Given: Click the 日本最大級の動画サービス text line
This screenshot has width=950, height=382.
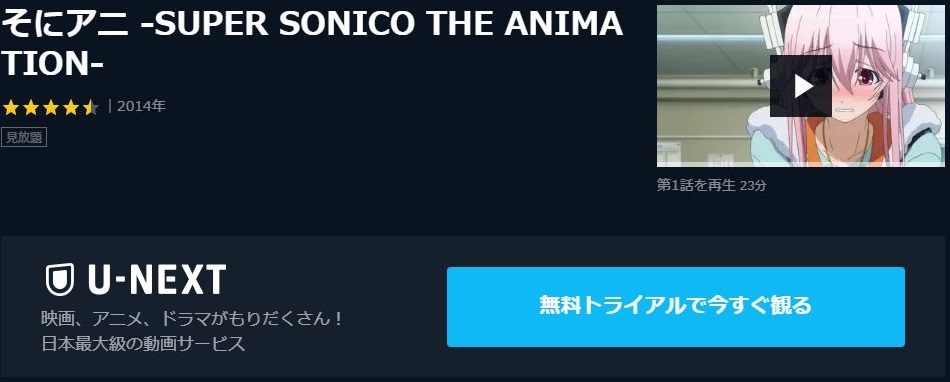Looking at the screenshot, I should [144, 344].
